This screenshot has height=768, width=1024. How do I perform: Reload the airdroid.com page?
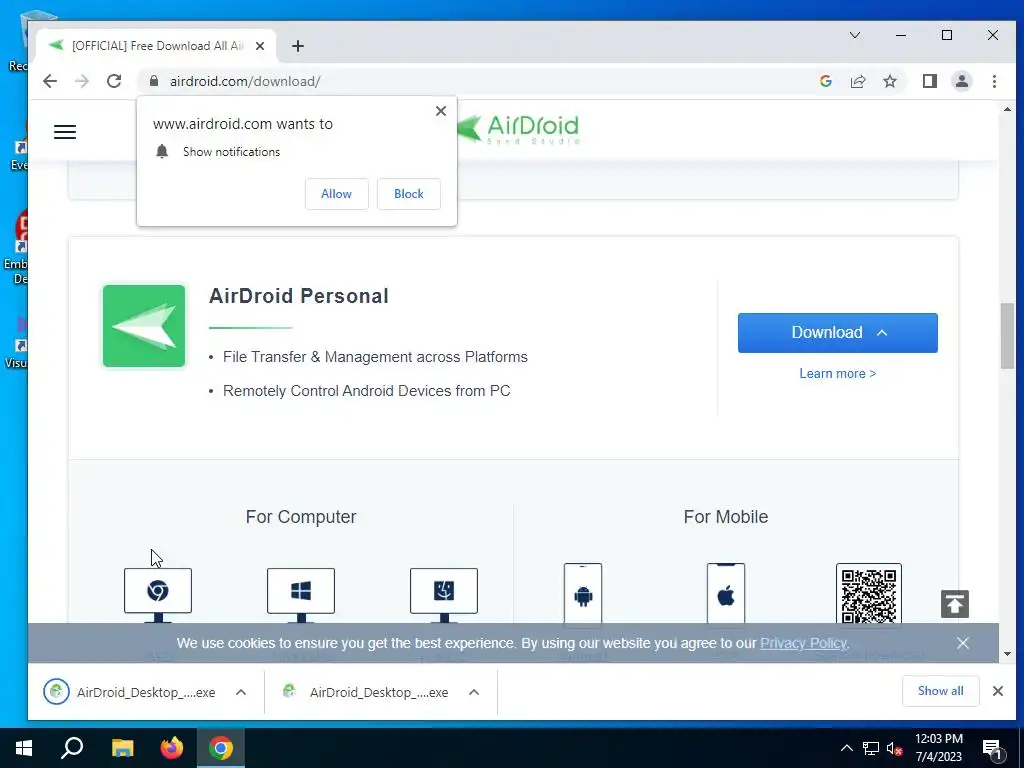pos(114,81)
